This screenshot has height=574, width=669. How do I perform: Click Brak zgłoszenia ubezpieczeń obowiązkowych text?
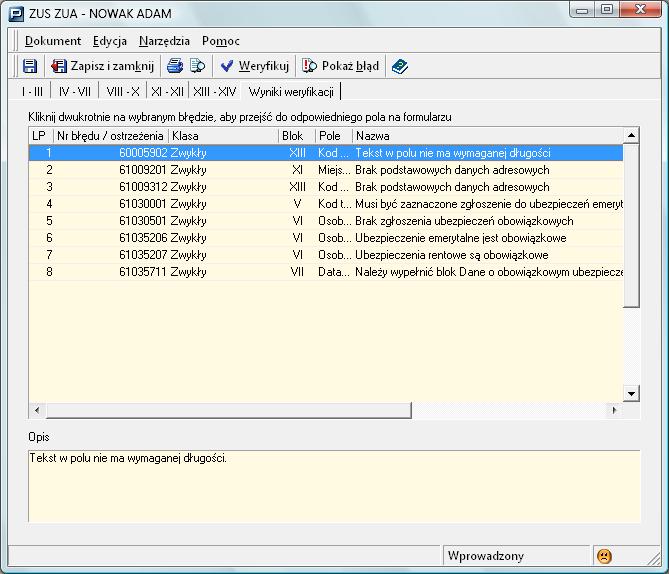pos(464,221)
